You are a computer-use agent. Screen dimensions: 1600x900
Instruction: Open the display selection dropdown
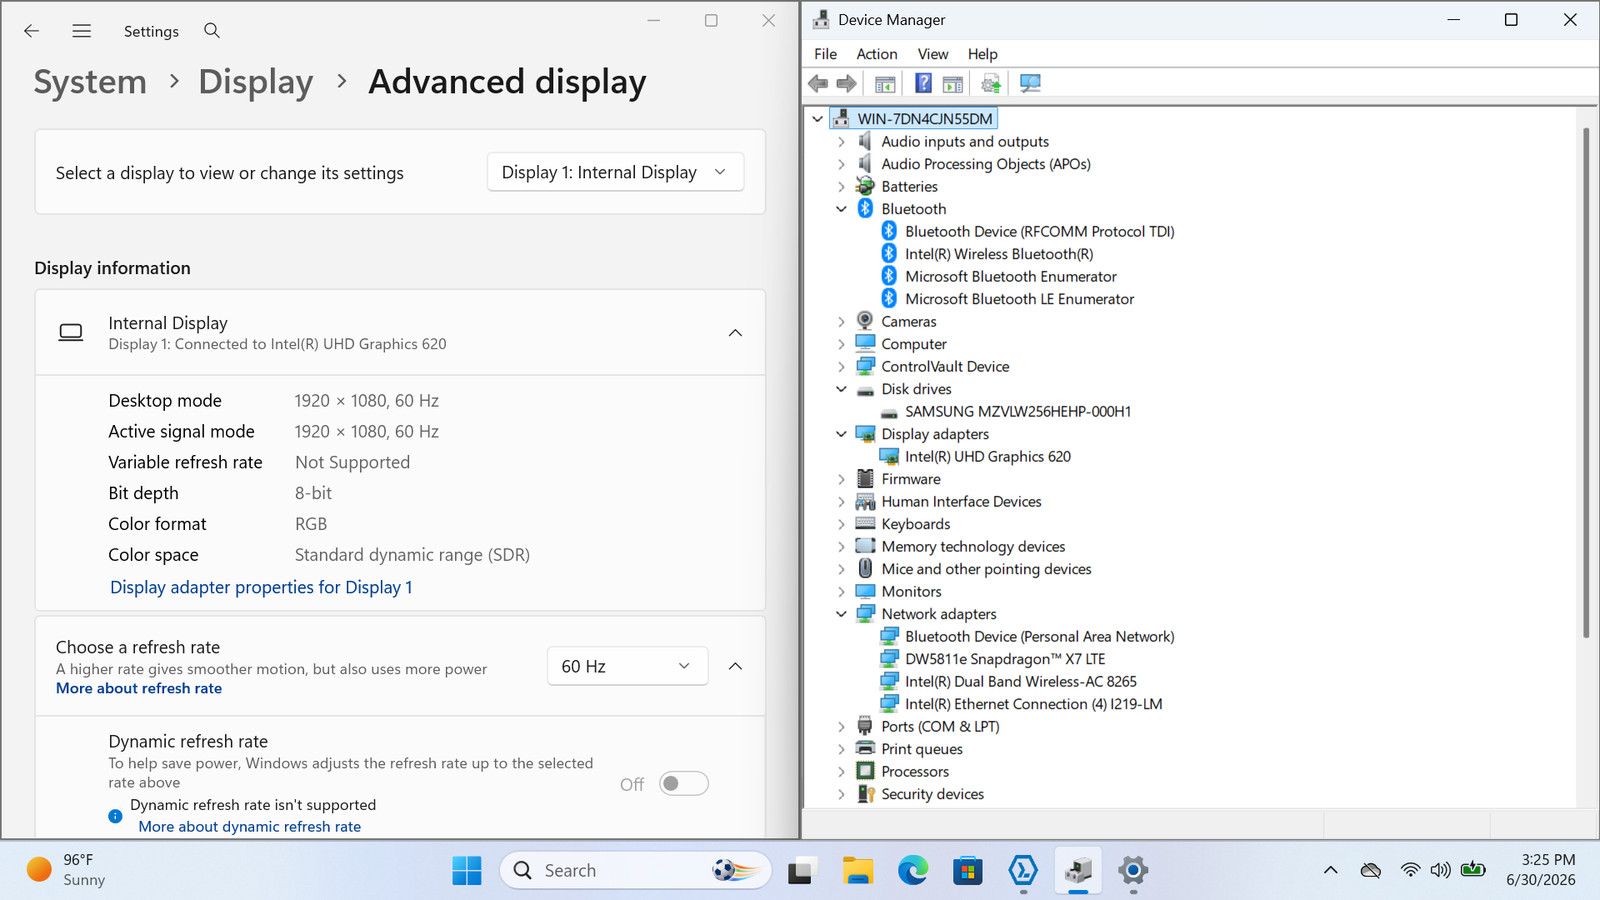[x=615, y=172]
